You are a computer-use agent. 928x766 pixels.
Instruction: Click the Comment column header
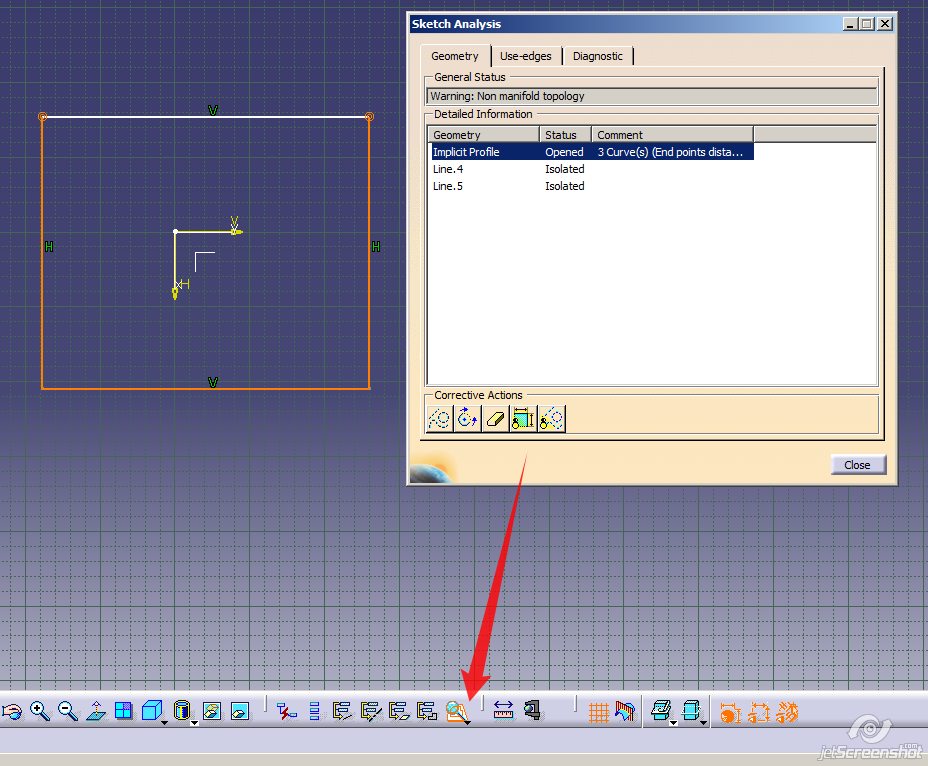(672, 134)
